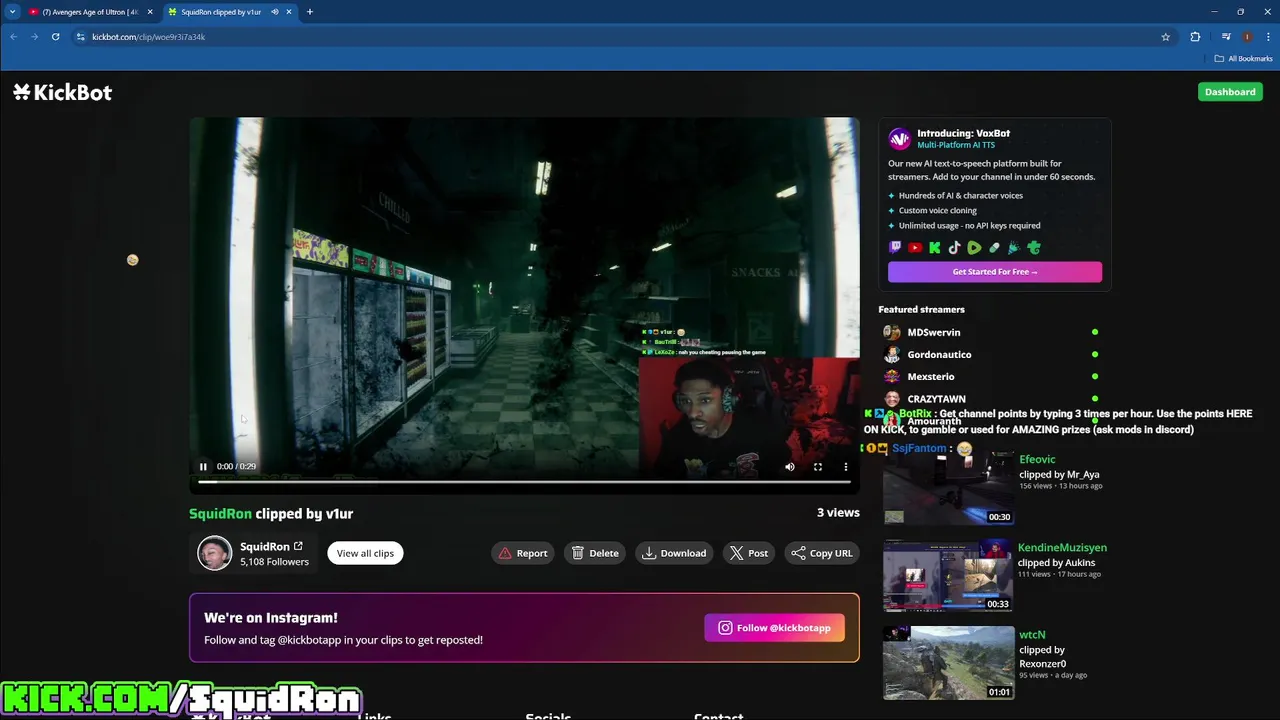Click the Mexsterio avatar icon
Image resolution: width=1280 pixels, height=720 pixels.
[x=892, y=376]
